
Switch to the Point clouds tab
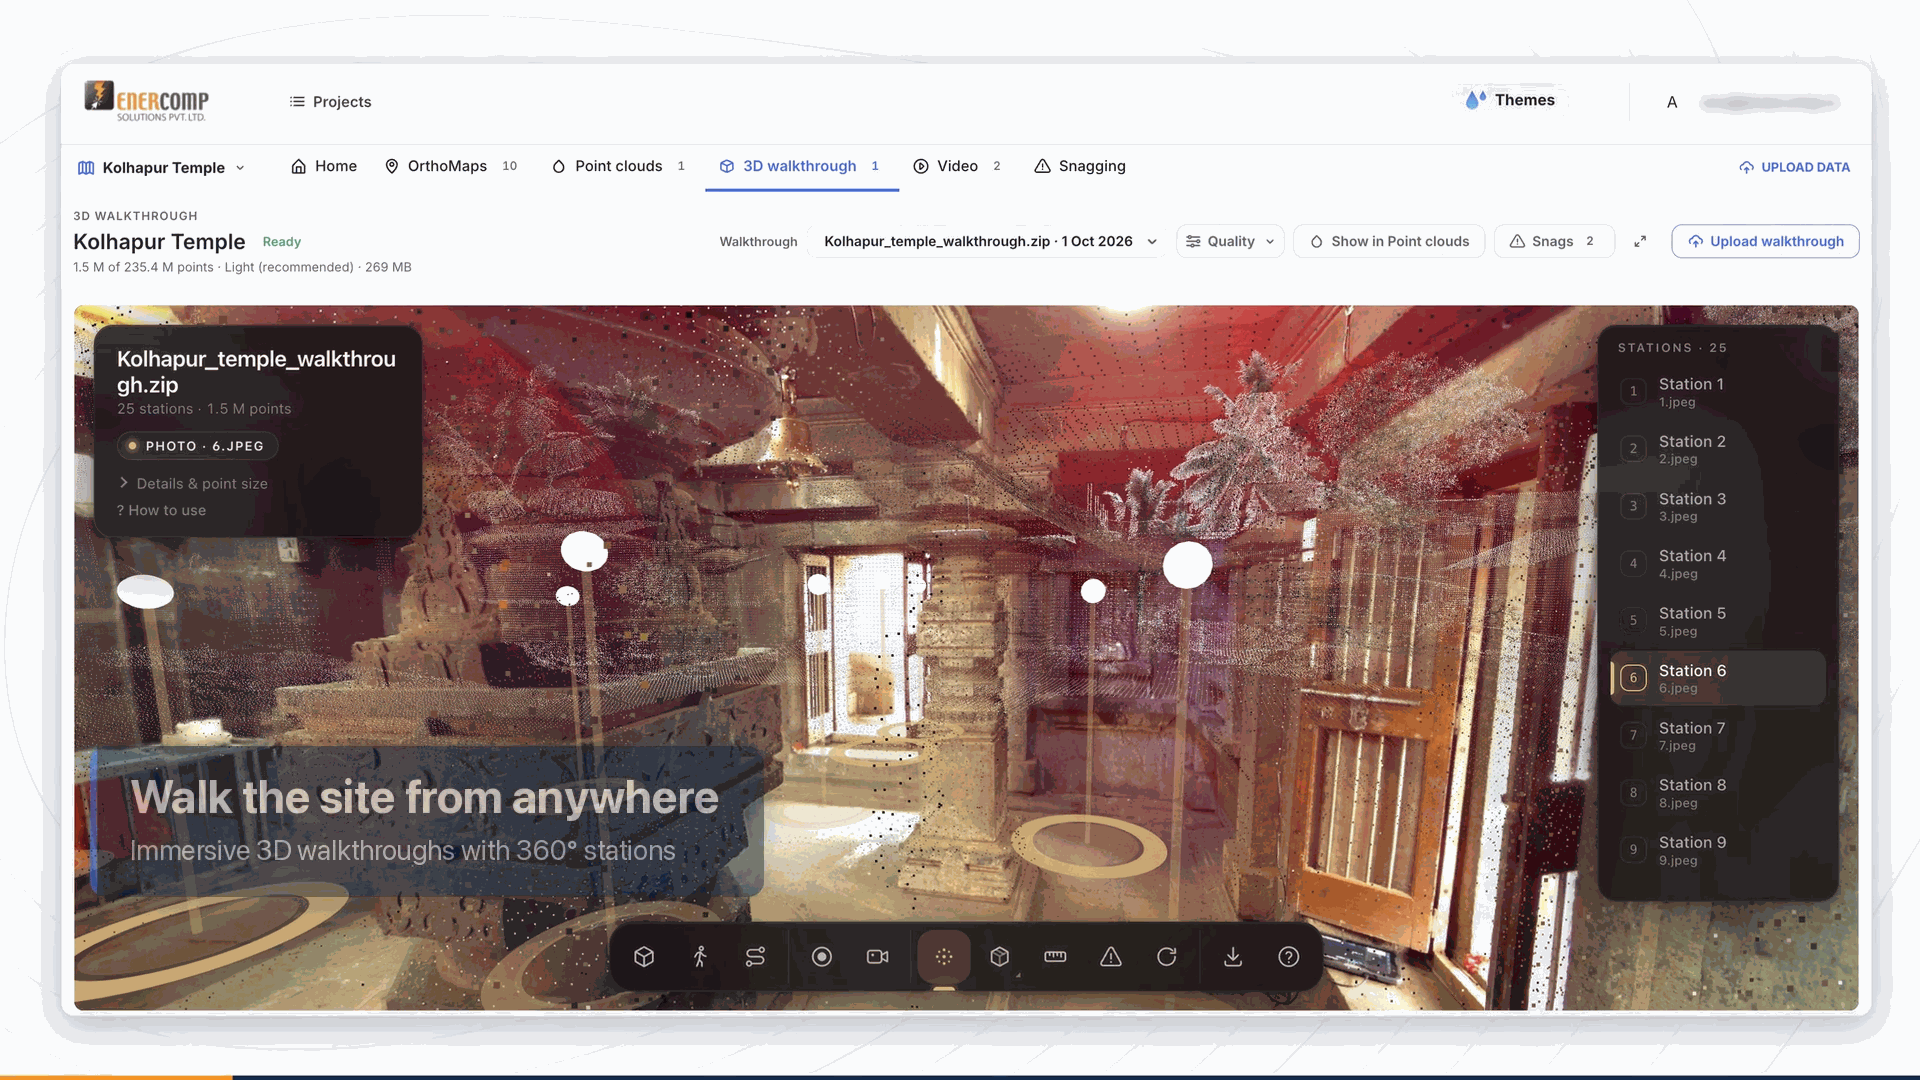pyautogui.click(x=618, y=166)
